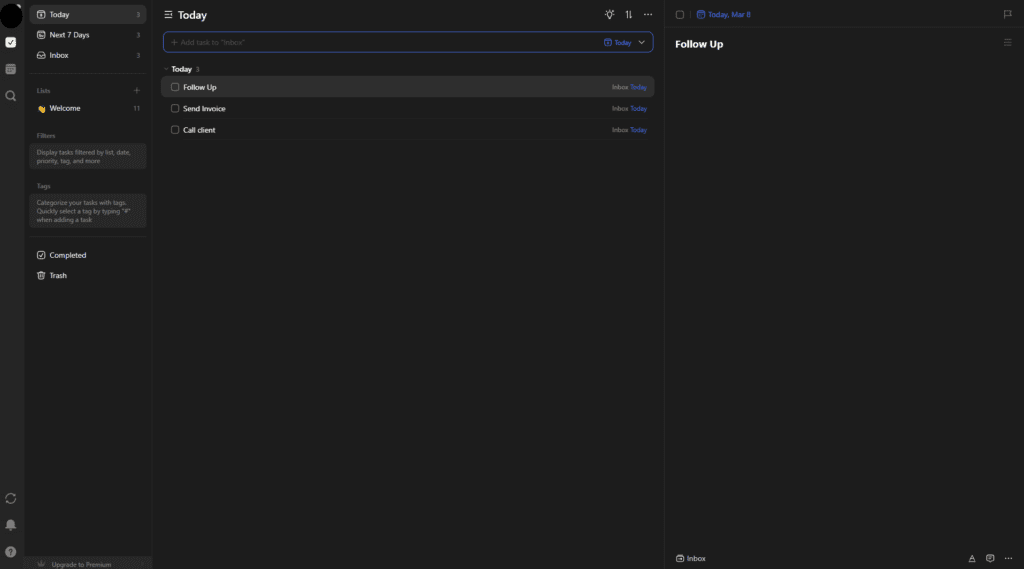Open the Help question mark icon
This screenshot has width=1024, height=569.
(x=10, y=552)
